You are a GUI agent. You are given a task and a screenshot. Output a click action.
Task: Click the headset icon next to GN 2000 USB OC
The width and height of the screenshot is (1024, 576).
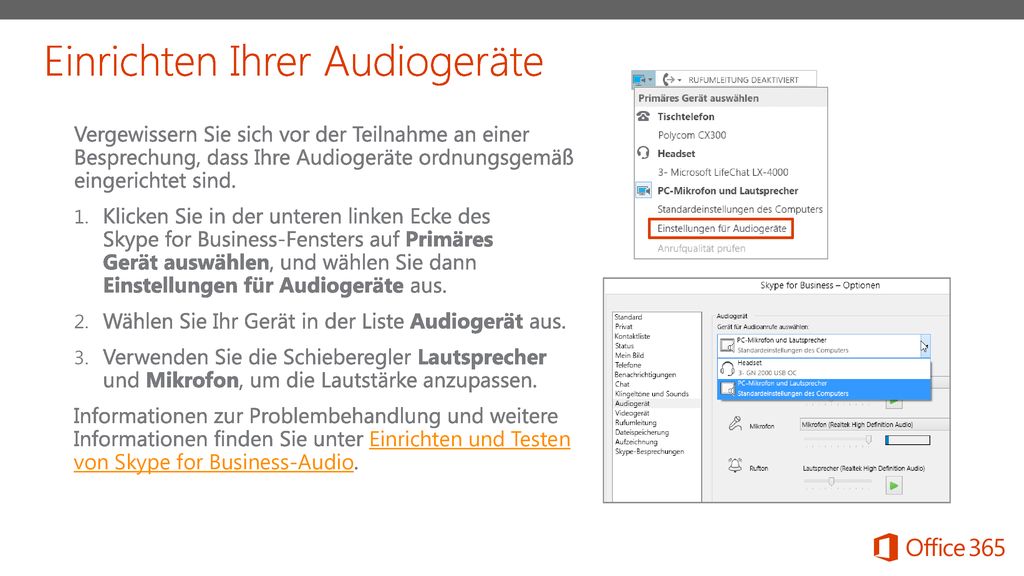coord(727,368)
